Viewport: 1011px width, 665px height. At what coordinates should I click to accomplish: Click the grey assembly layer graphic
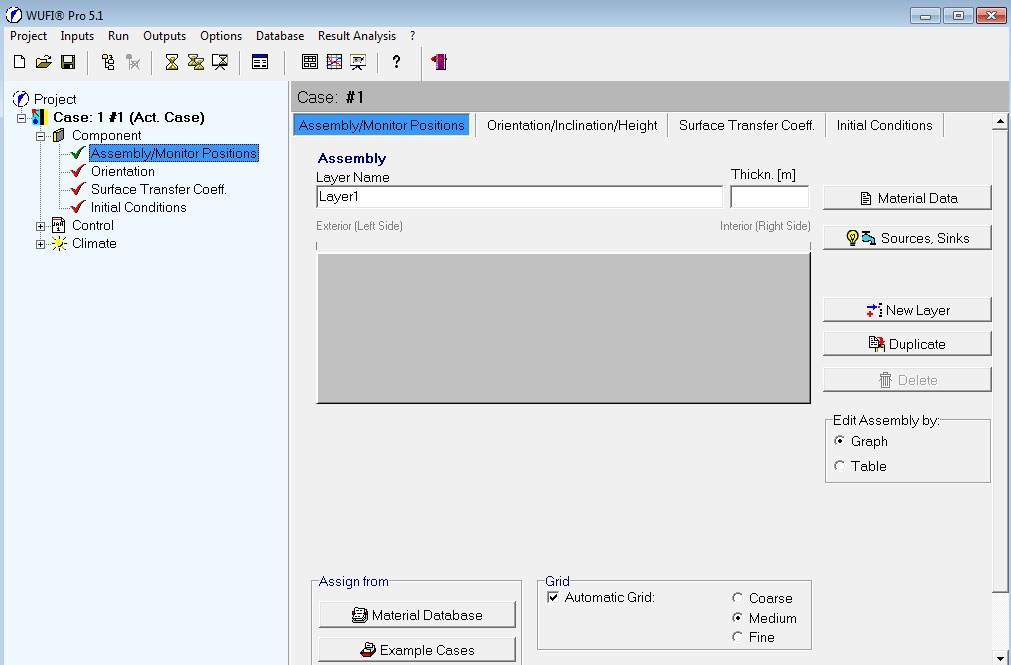564,328
